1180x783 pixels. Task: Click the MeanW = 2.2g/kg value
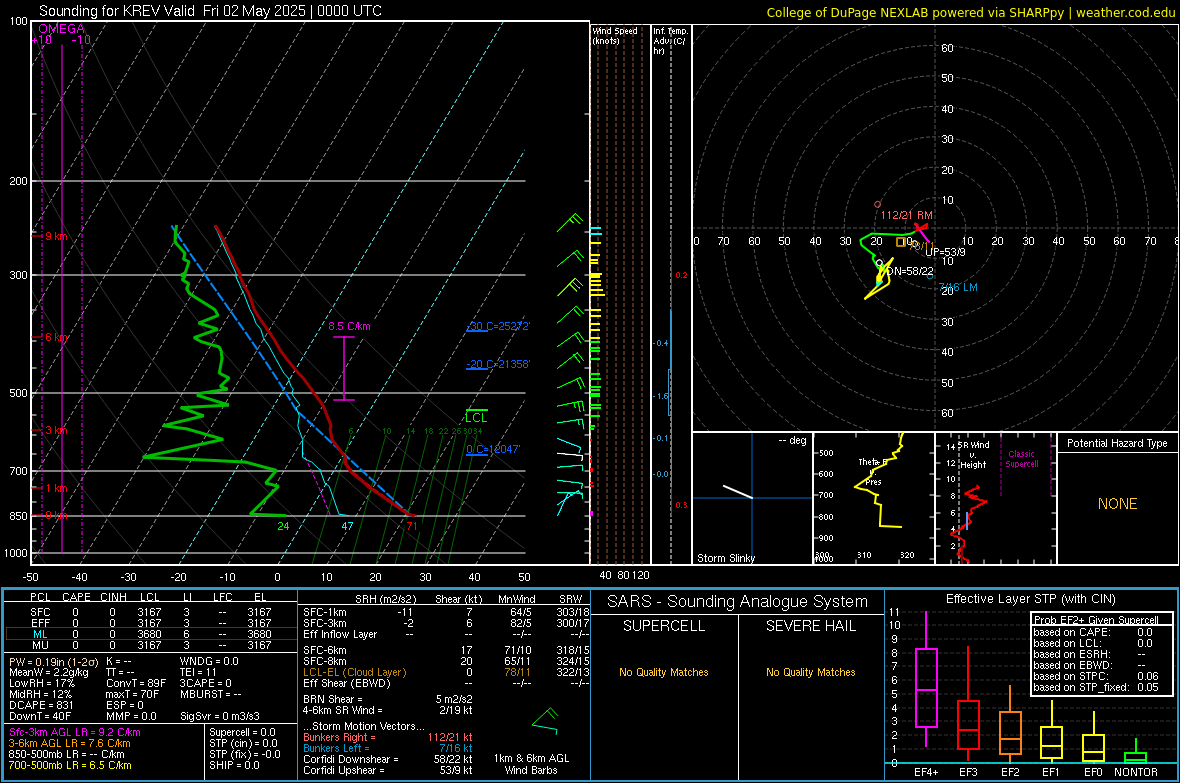point(48,672)
